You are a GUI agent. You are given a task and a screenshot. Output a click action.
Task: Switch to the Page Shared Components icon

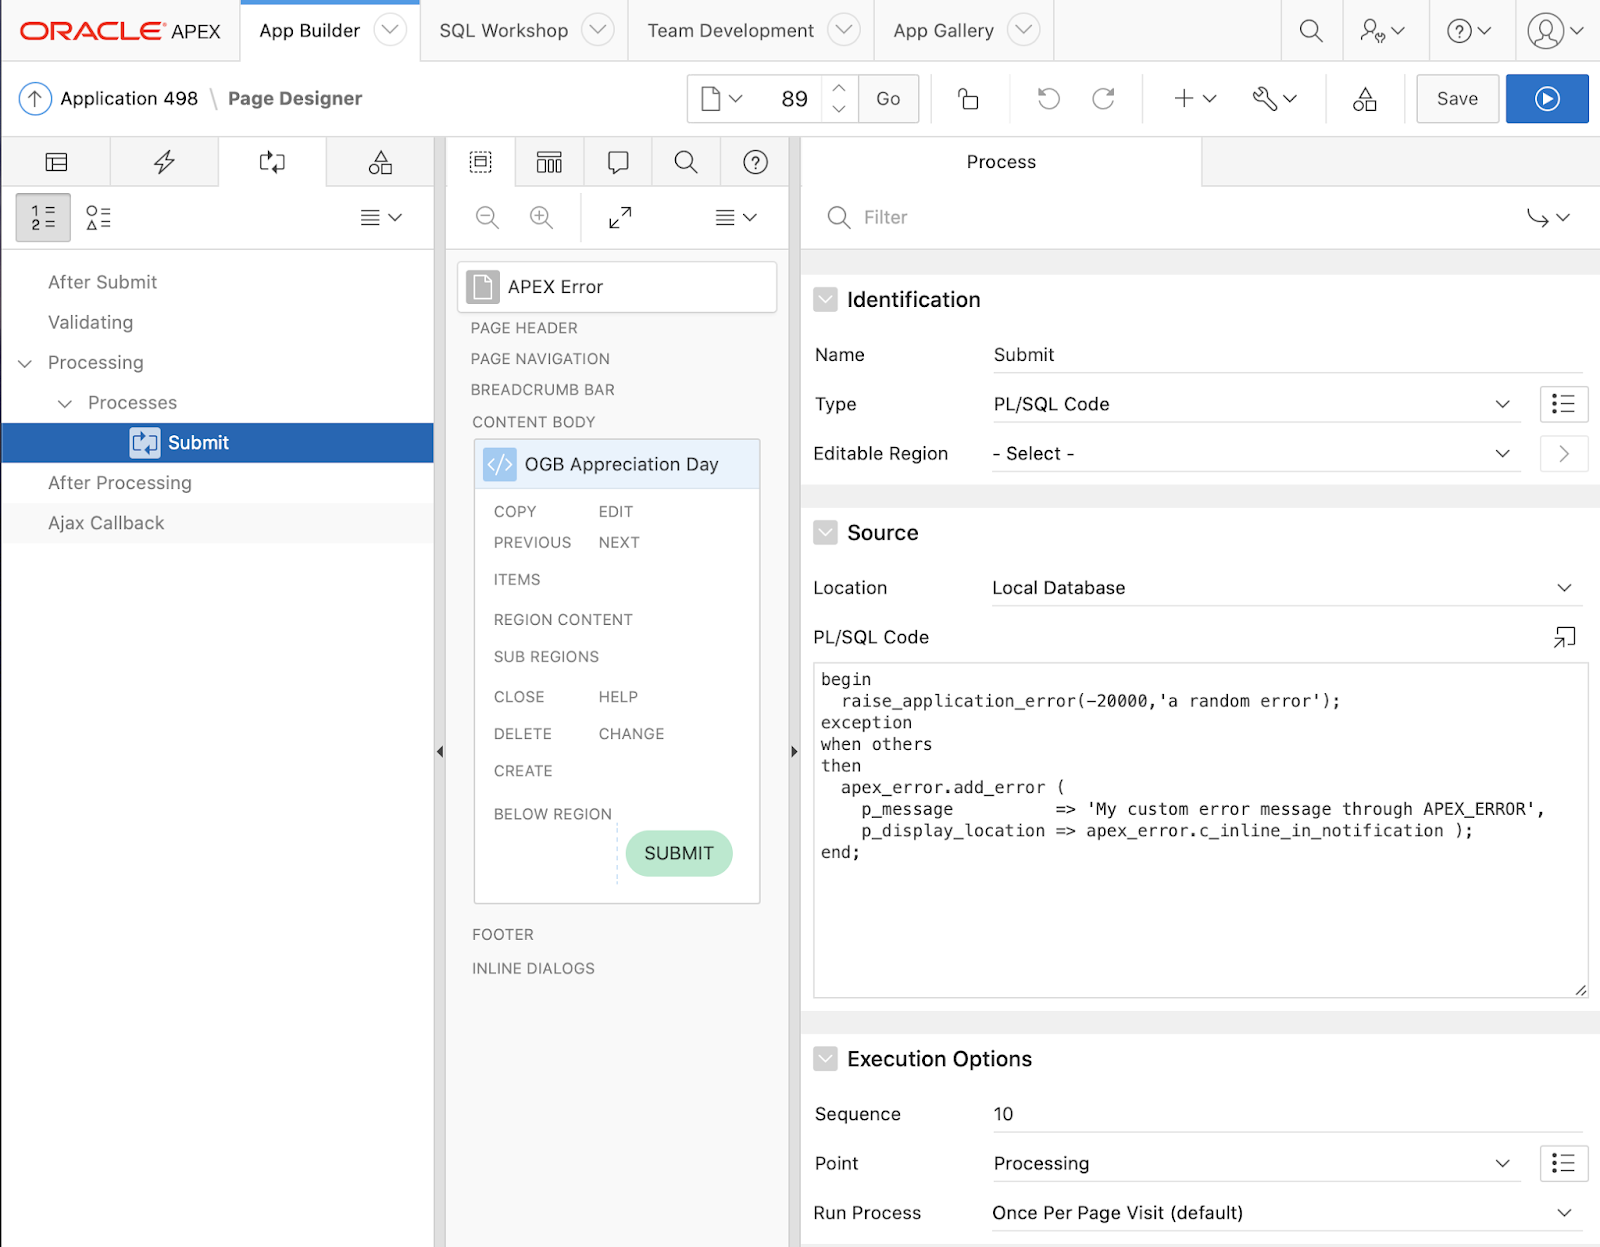click(x=380, y=161)
